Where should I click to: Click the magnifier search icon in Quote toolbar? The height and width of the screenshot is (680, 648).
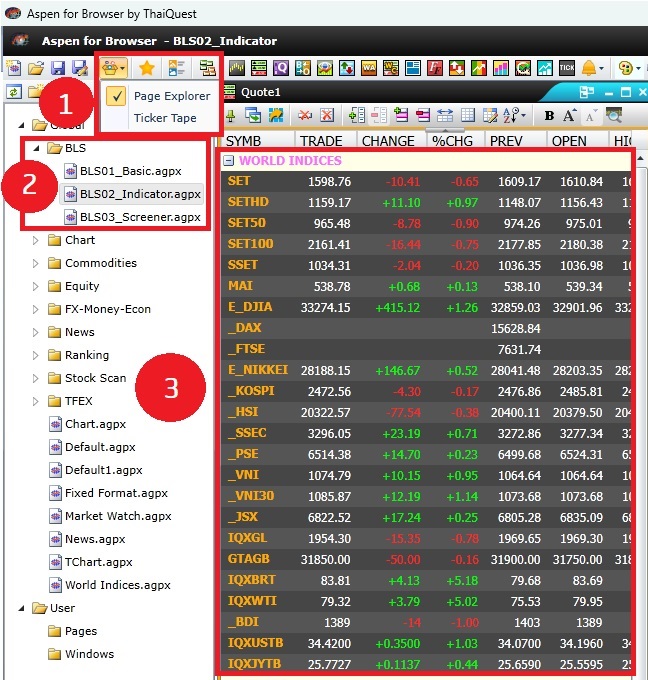(614, 115)
